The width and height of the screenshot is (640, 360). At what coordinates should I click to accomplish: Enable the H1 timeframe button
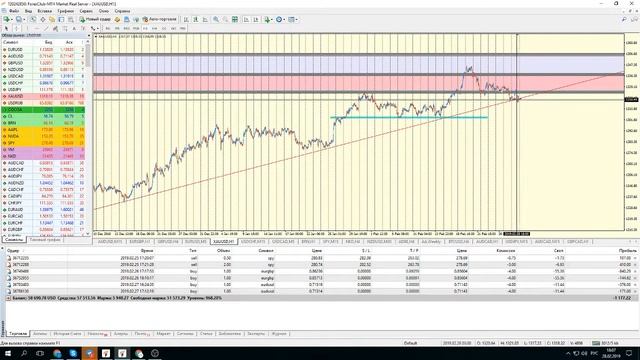pos(145,28)
